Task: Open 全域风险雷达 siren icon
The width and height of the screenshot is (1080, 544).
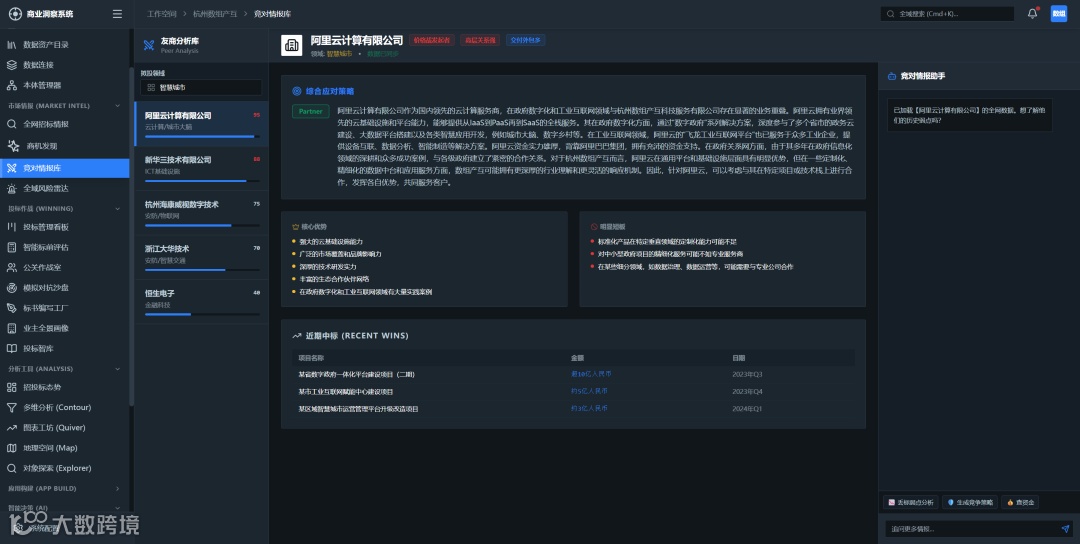Action: point(12,188)
